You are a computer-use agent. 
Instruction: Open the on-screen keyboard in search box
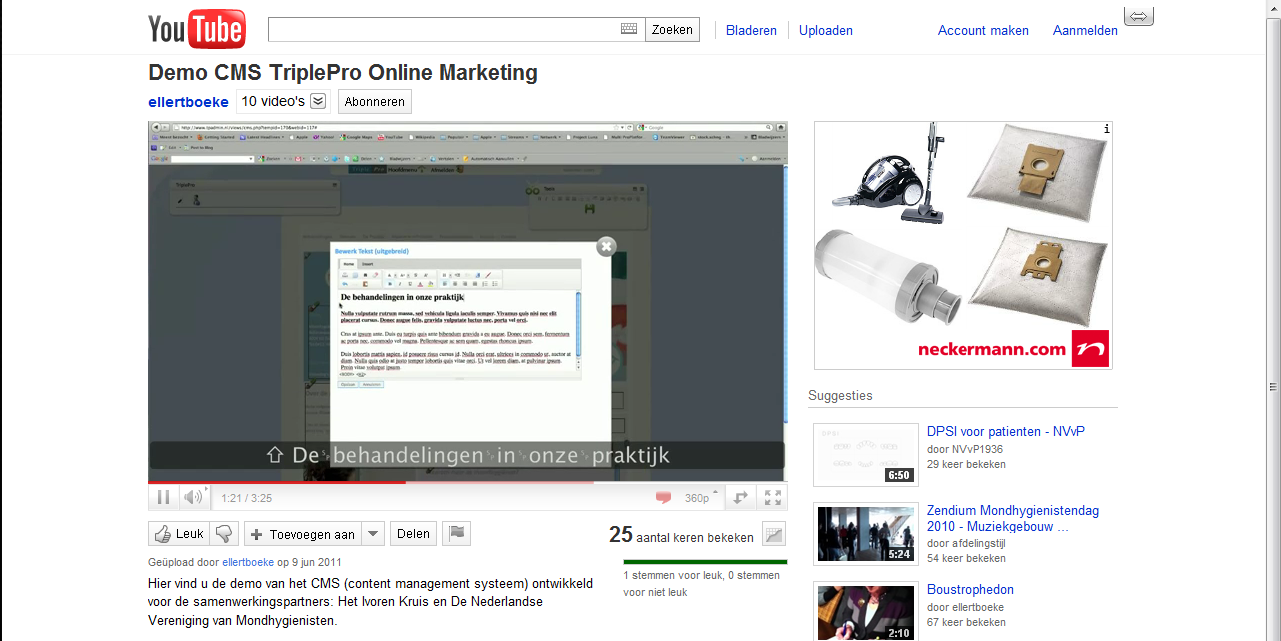coord(629,29)
